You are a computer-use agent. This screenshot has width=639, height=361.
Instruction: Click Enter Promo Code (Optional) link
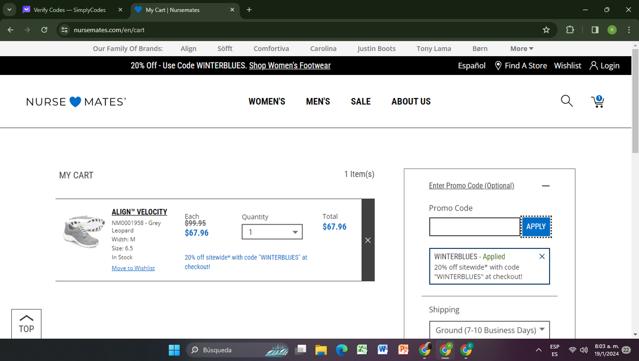pyautogui.click(x=471, y=186)
